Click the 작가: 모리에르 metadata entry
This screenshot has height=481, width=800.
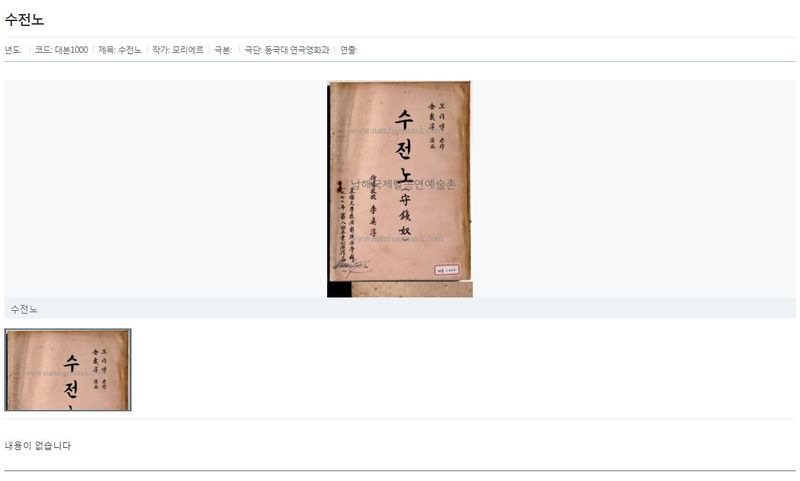coord(178,50)
